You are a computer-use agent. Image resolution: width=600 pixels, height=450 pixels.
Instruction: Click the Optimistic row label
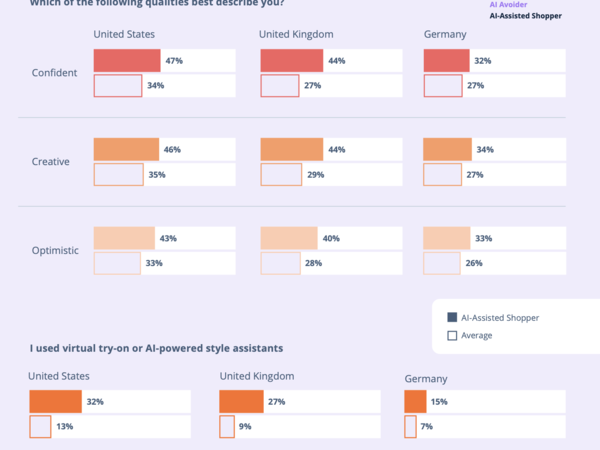(54, 250)
